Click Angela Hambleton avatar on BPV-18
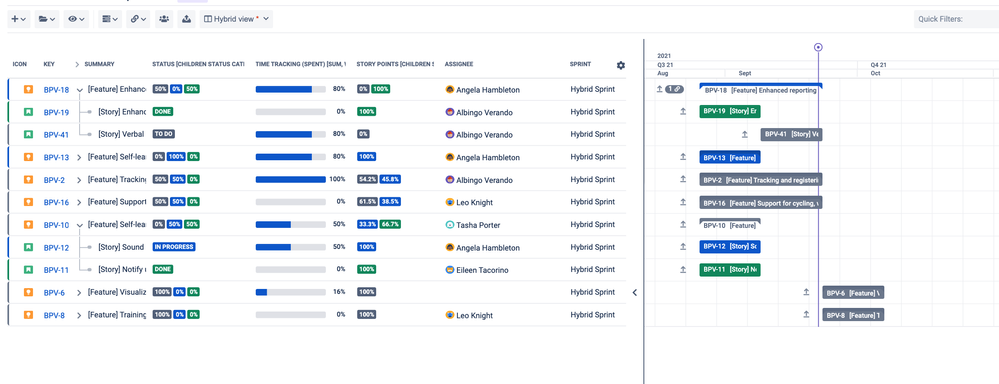Viewport: 999px width, 384px height. click(450, 90)
